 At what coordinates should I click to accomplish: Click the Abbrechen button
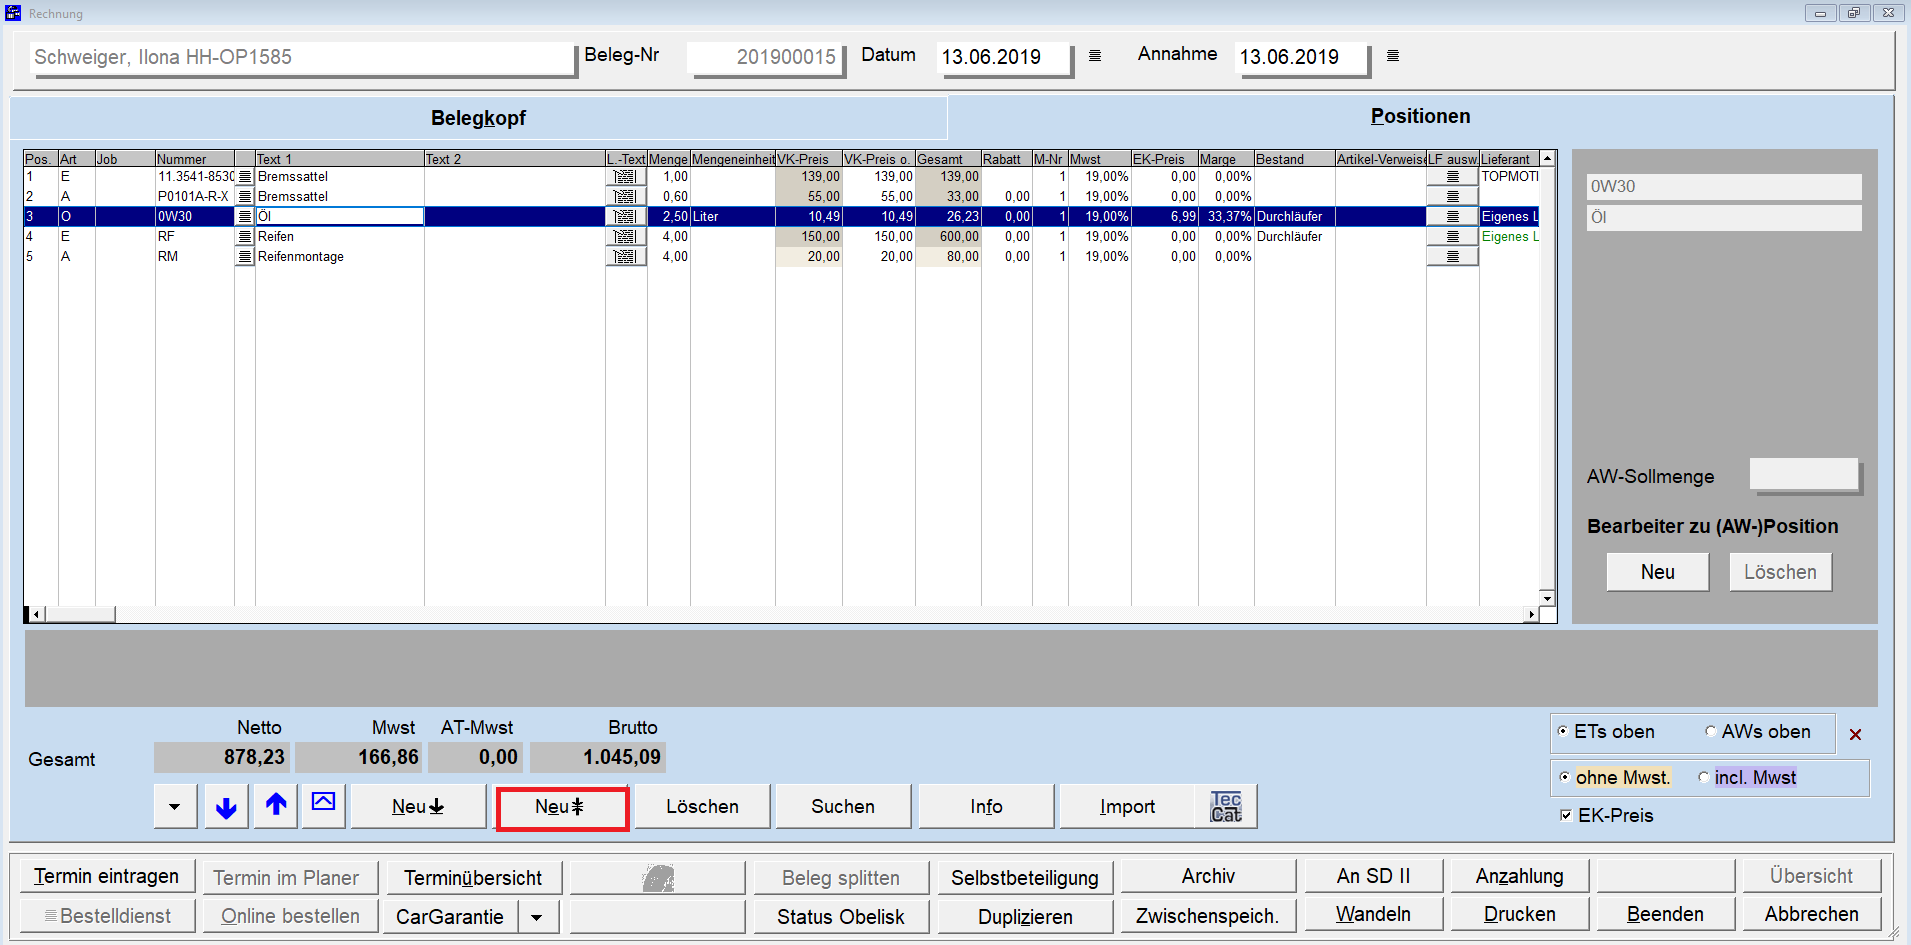pyautogui.click(x=1811, y=914)
